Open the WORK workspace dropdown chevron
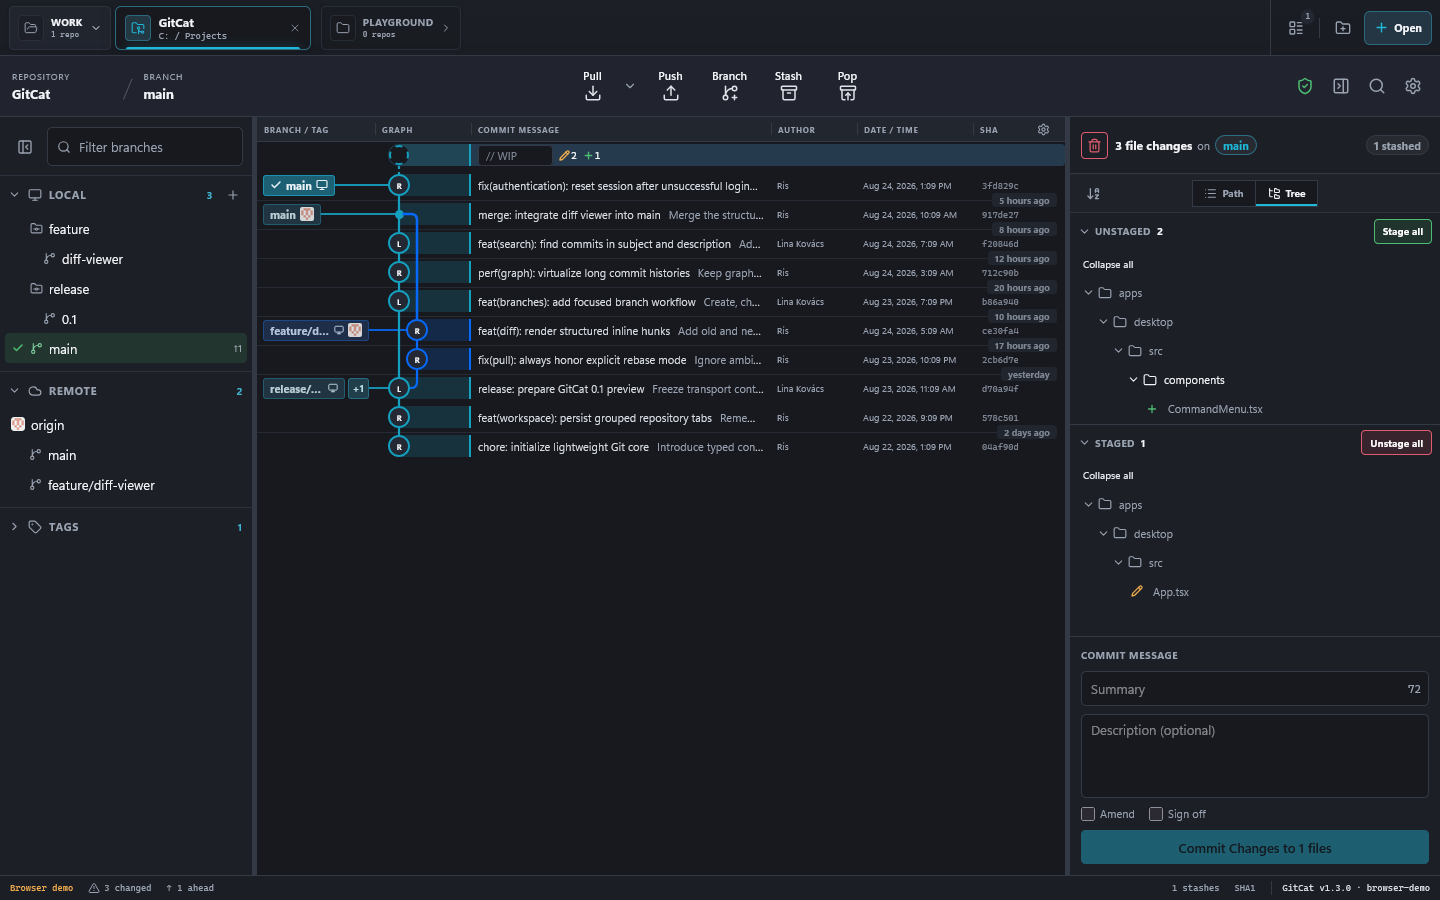 tap(96, 28)
